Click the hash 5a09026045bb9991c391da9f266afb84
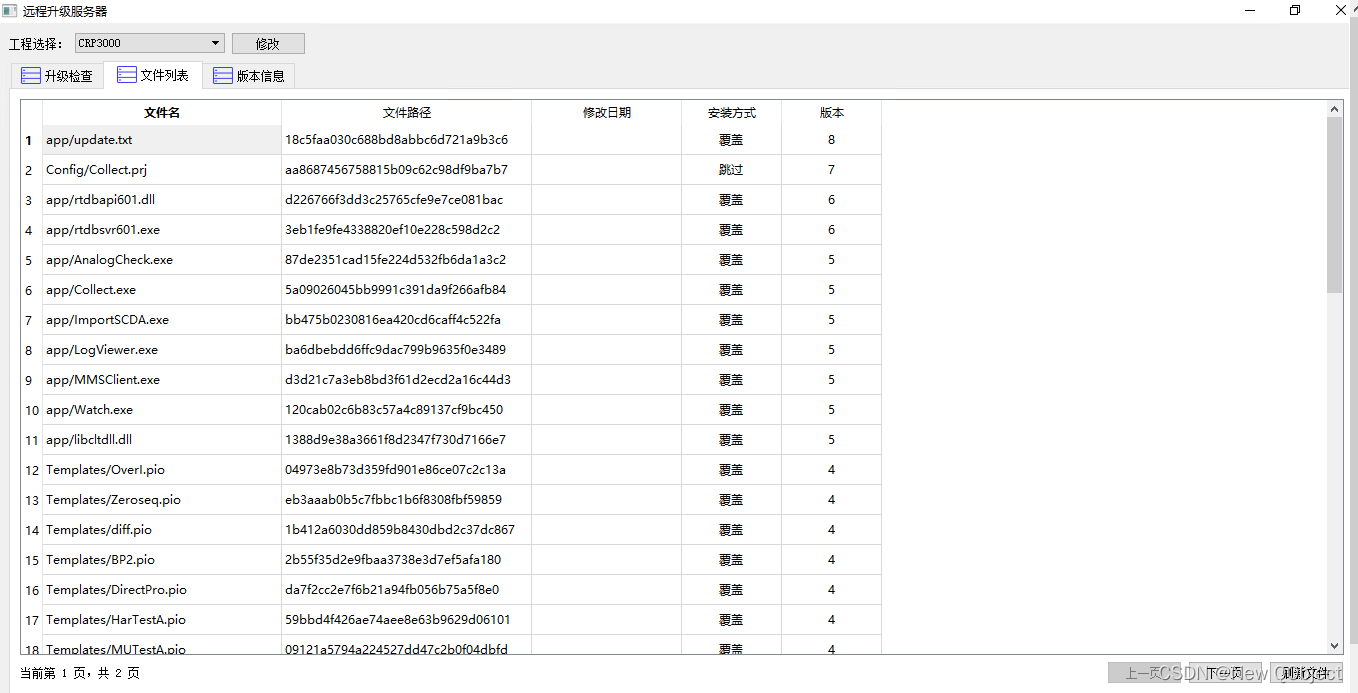 pos(395,290)
